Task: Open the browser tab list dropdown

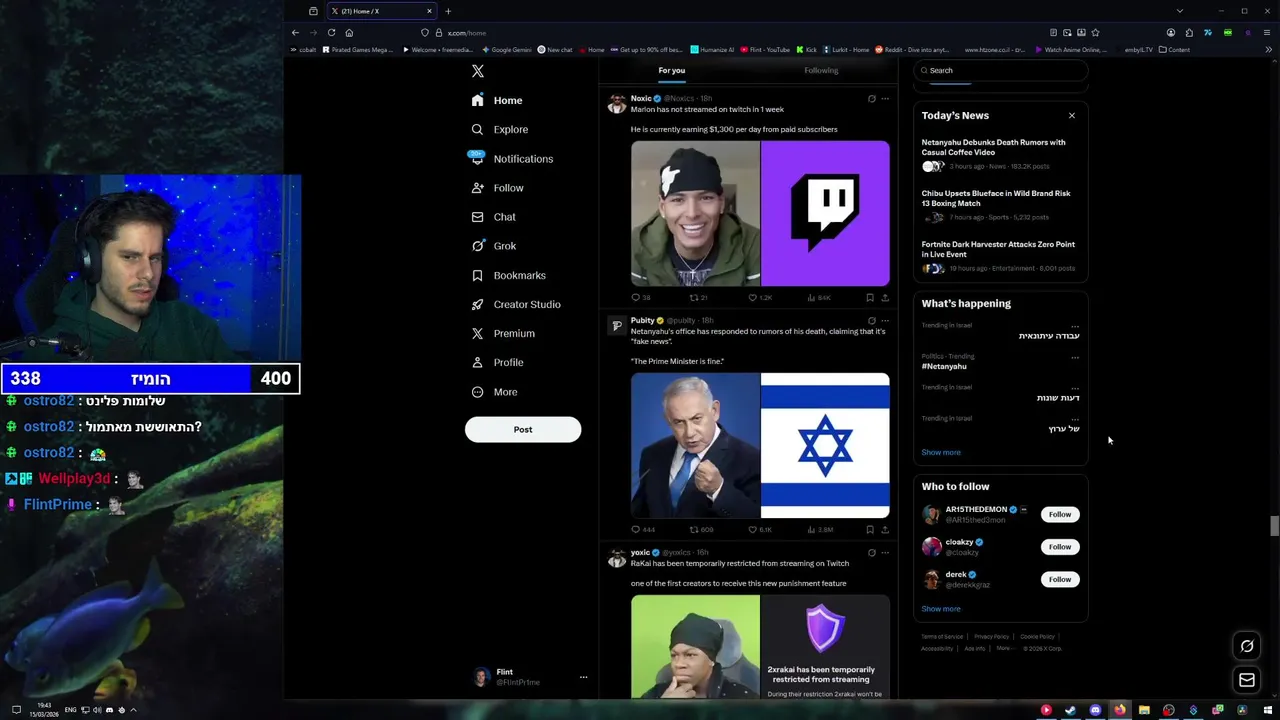Action: point(1179,11)
